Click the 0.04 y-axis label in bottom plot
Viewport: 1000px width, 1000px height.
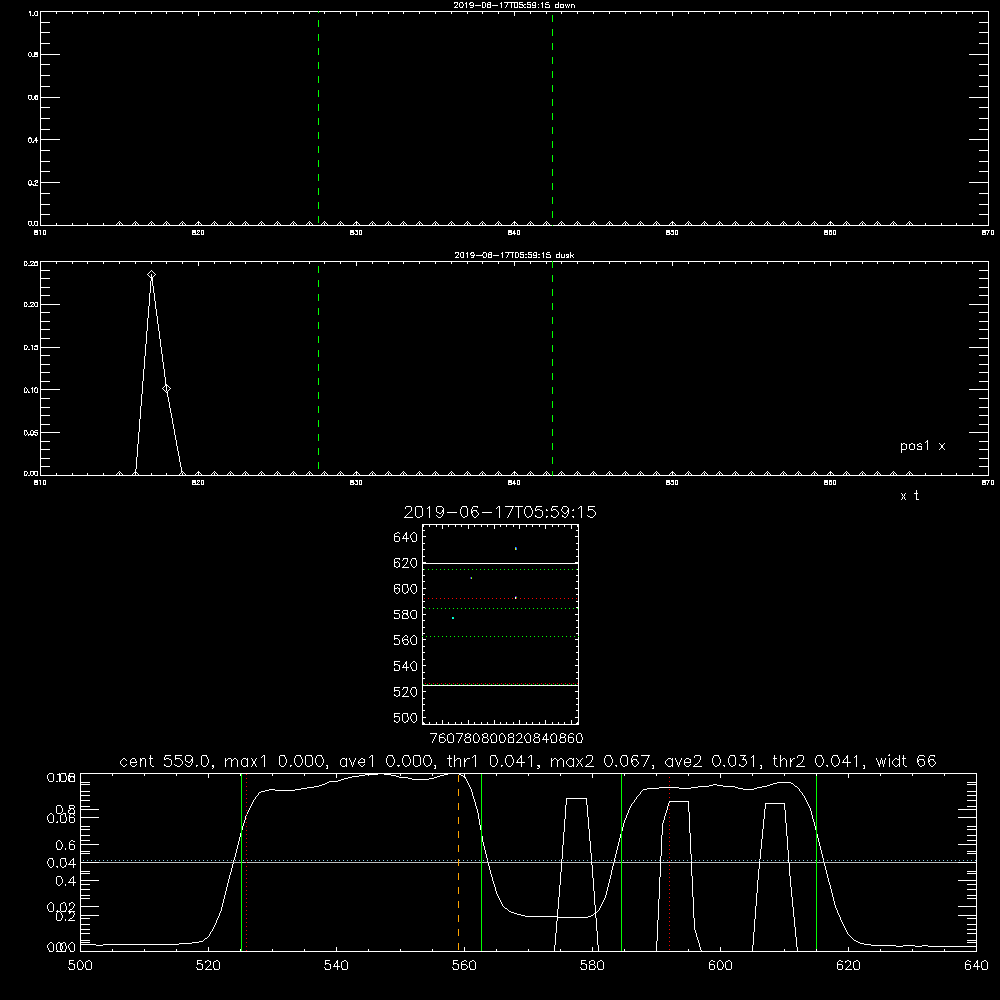tap(61, 863)
